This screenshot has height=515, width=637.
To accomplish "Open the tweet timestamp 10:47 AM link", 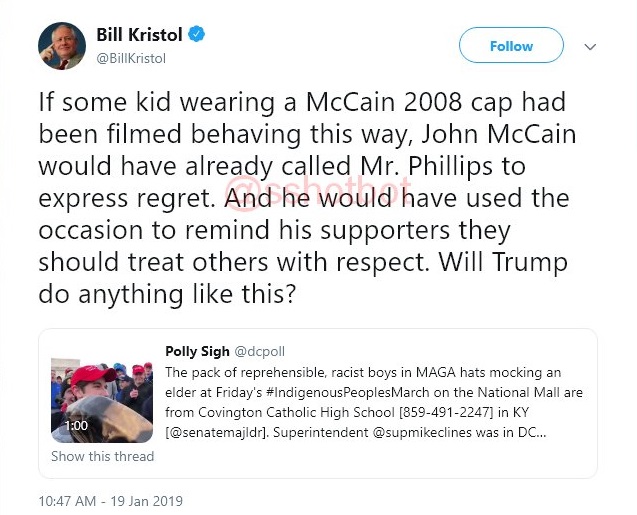I will (67, 501).
